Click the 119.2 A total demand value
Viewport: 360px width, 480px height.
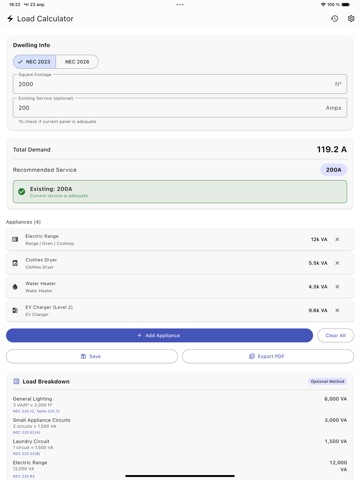click(x=332, y=149)
